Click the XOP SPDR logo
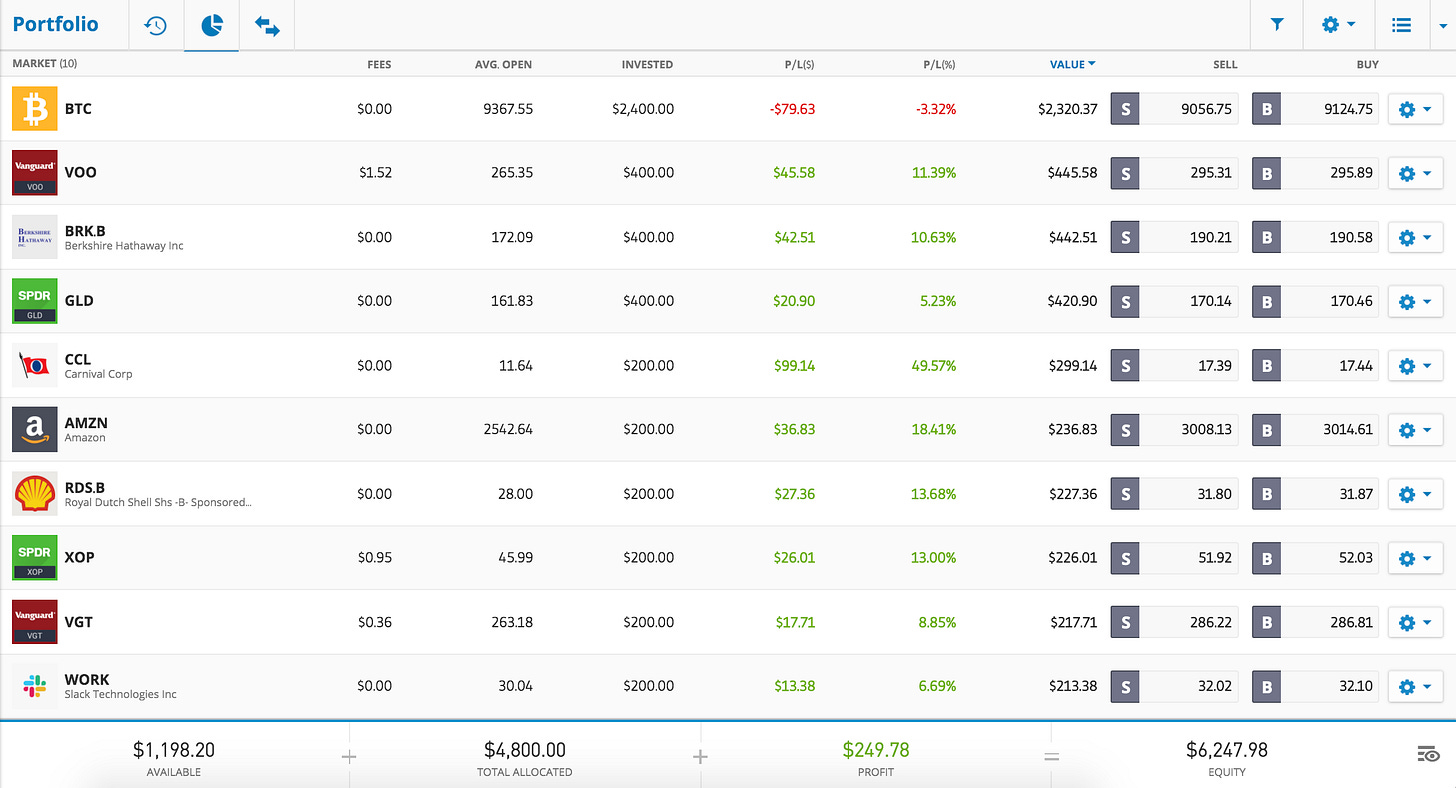This screenshot has height=788, width=1456. (x=35, y=557)
